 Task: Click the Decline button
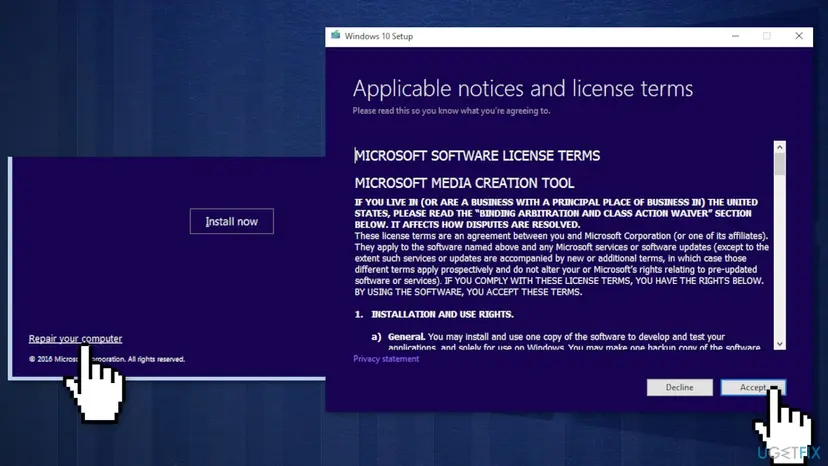[x=680, y=387]
